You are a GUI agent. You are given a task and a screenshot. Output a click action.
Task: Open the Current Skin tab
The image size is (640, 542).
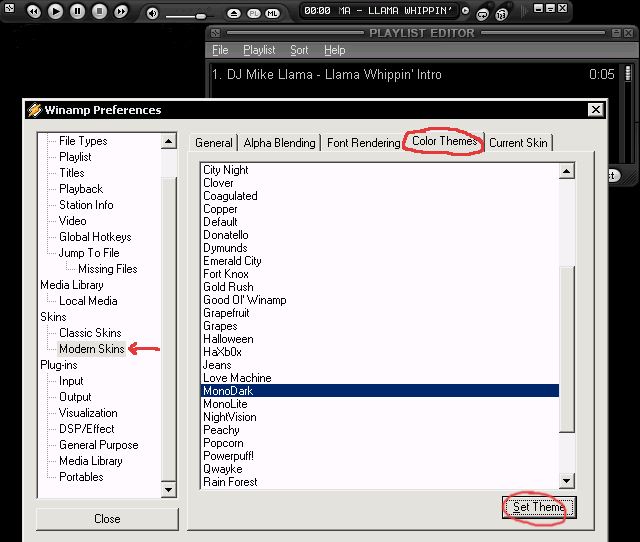[518, 143]
